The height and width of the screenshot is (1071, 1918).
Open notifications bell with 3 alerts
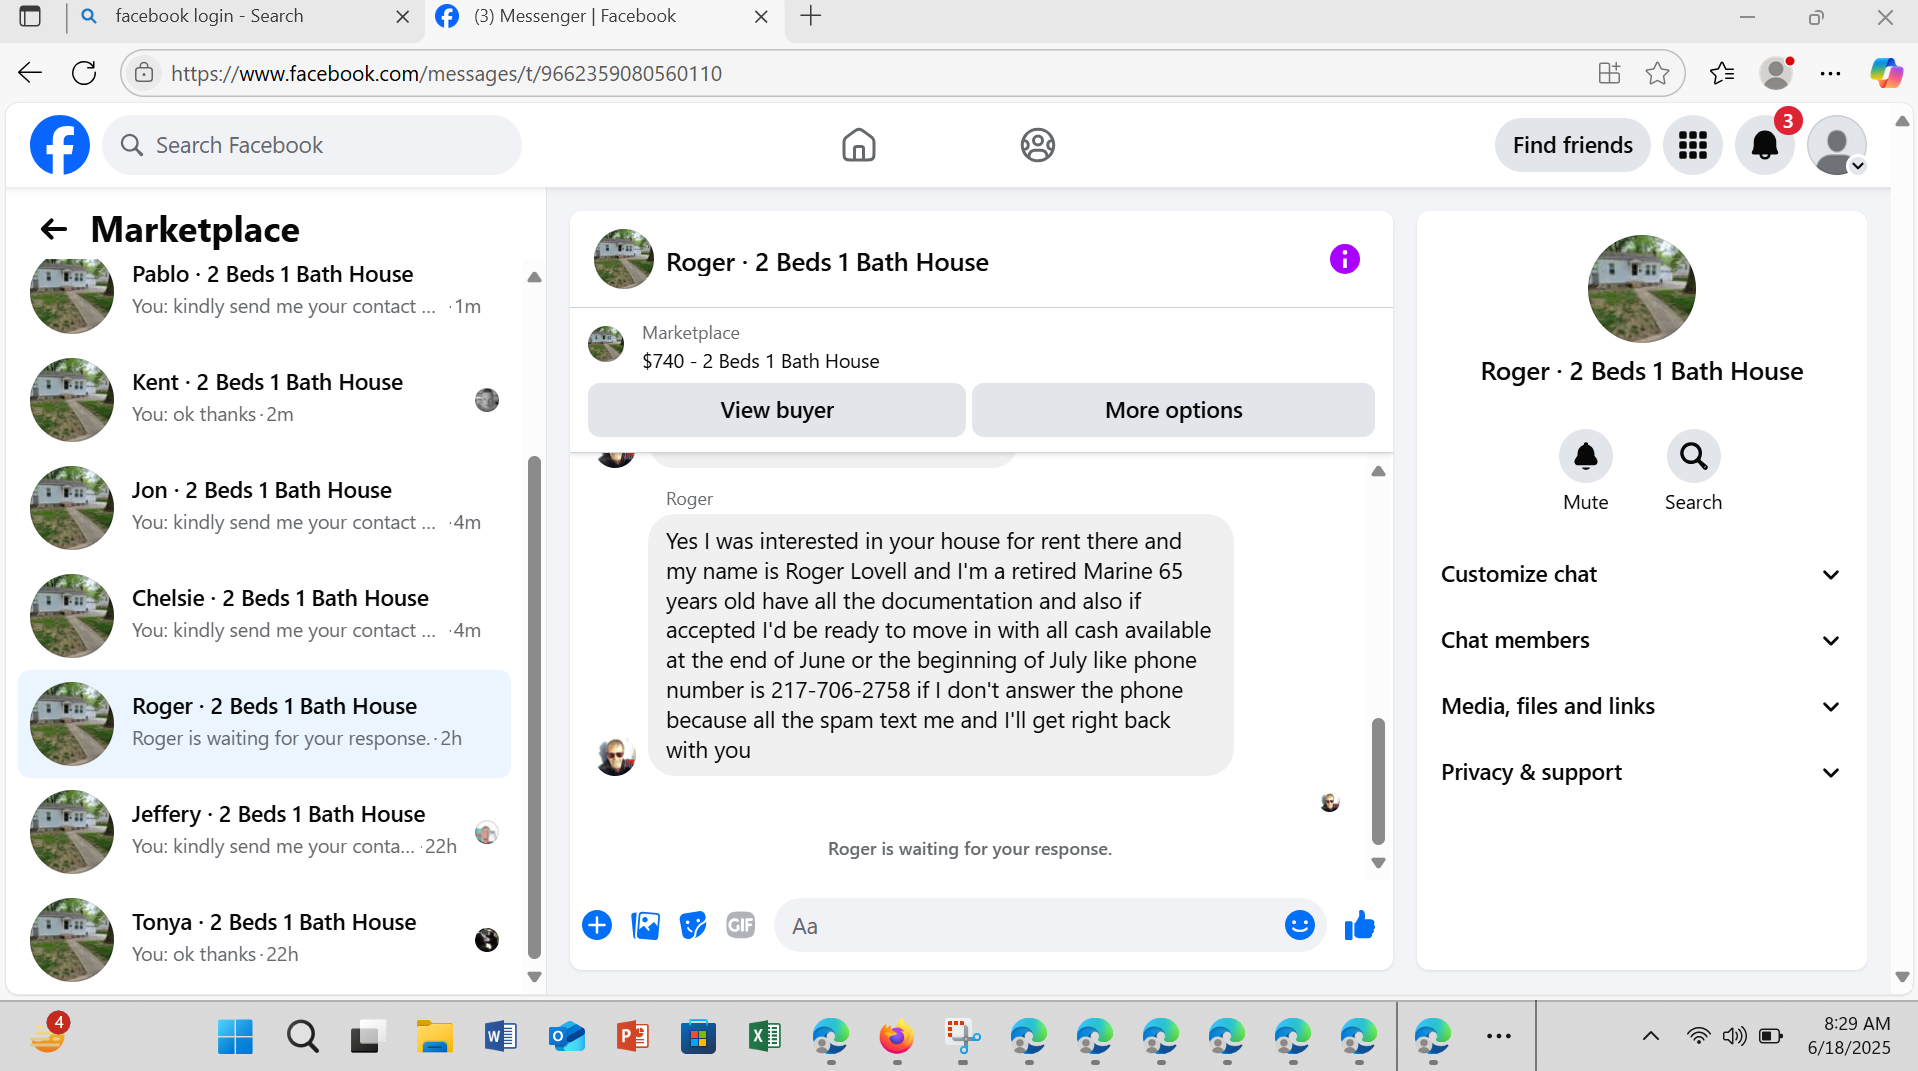pyautogui.click(x=1765, y=145)
